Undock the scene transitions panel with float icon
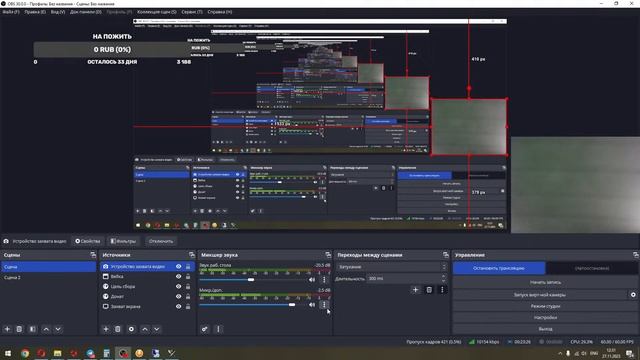Image resolution: width=640 pixels, height=360 pixels. [446, 255]
